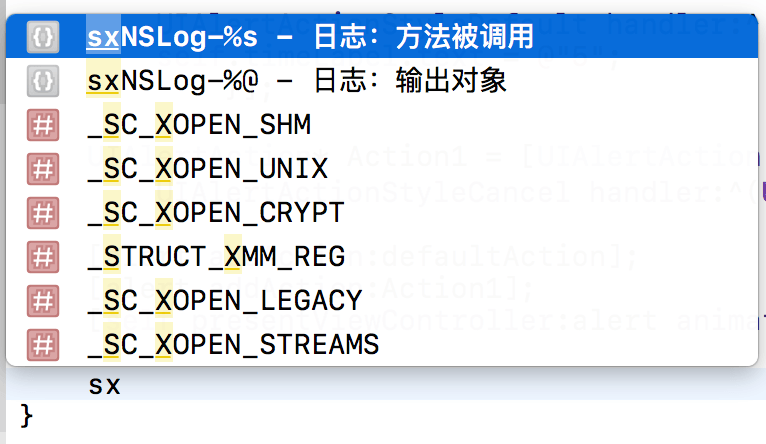Click the snippet braces icon beside sxNSLog-%s
The height and width of the screenshot is (444, 766).
pyautogui.click(x=43, y=37)
